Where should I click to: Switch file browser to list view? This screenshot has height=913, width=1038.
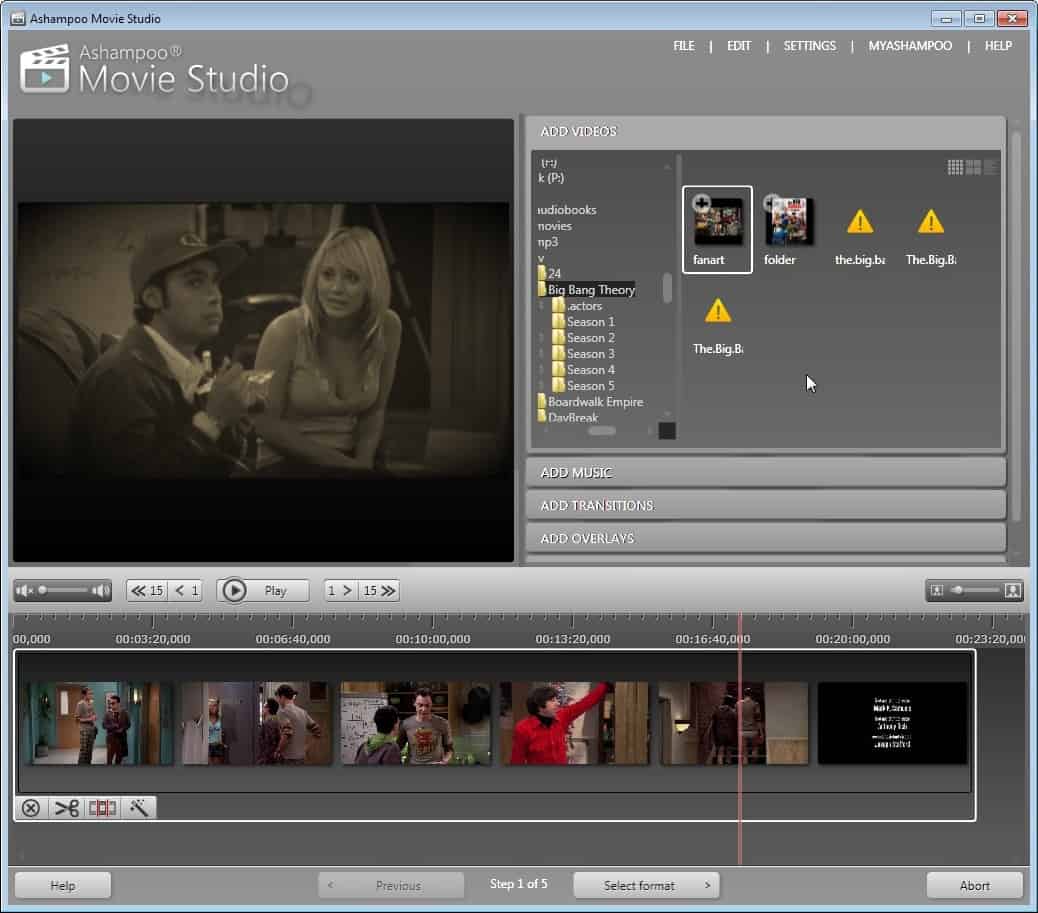pos(990,168)
